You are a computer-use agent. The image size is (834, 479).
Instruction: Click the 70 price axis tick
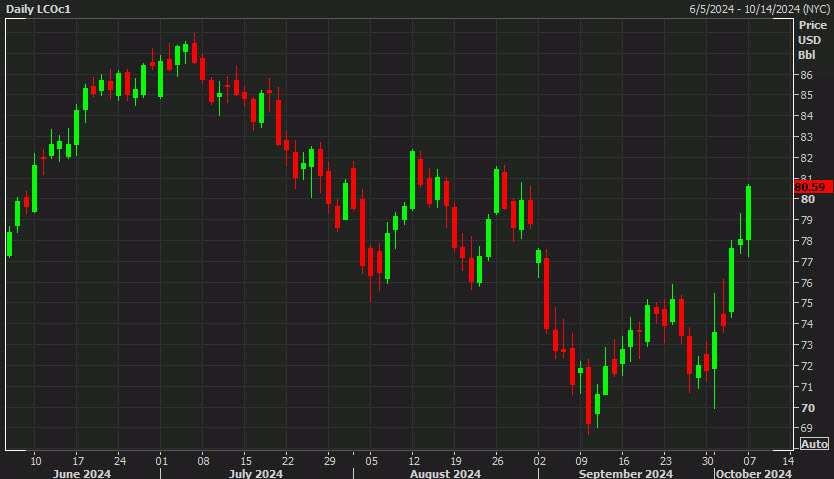tap(807, 408)
